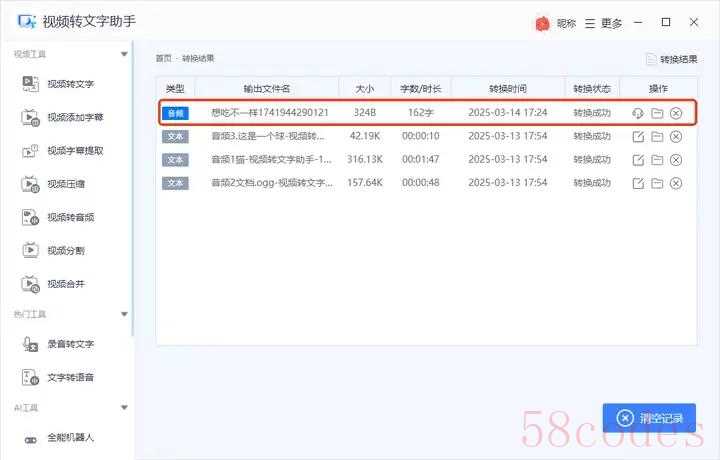Open folder for the 音频3 result row

point(657,136)
